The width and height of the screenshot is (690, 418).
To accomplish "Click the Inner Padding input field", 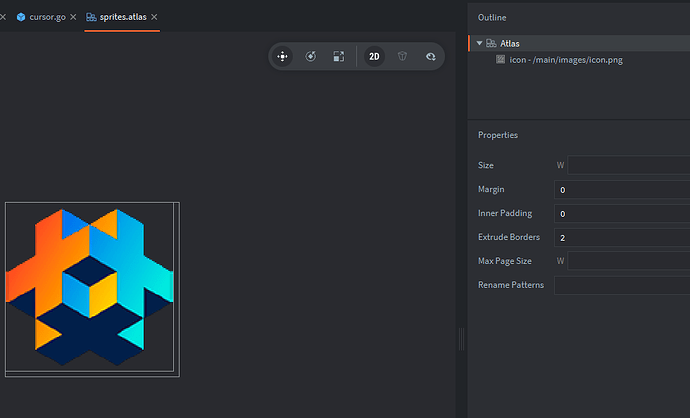I will [x=622, y=214].
